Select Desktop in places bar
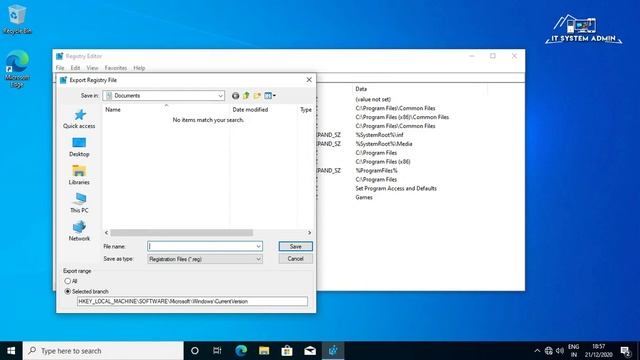This screenshot has height=360, width=640. [x=79, y=147]
